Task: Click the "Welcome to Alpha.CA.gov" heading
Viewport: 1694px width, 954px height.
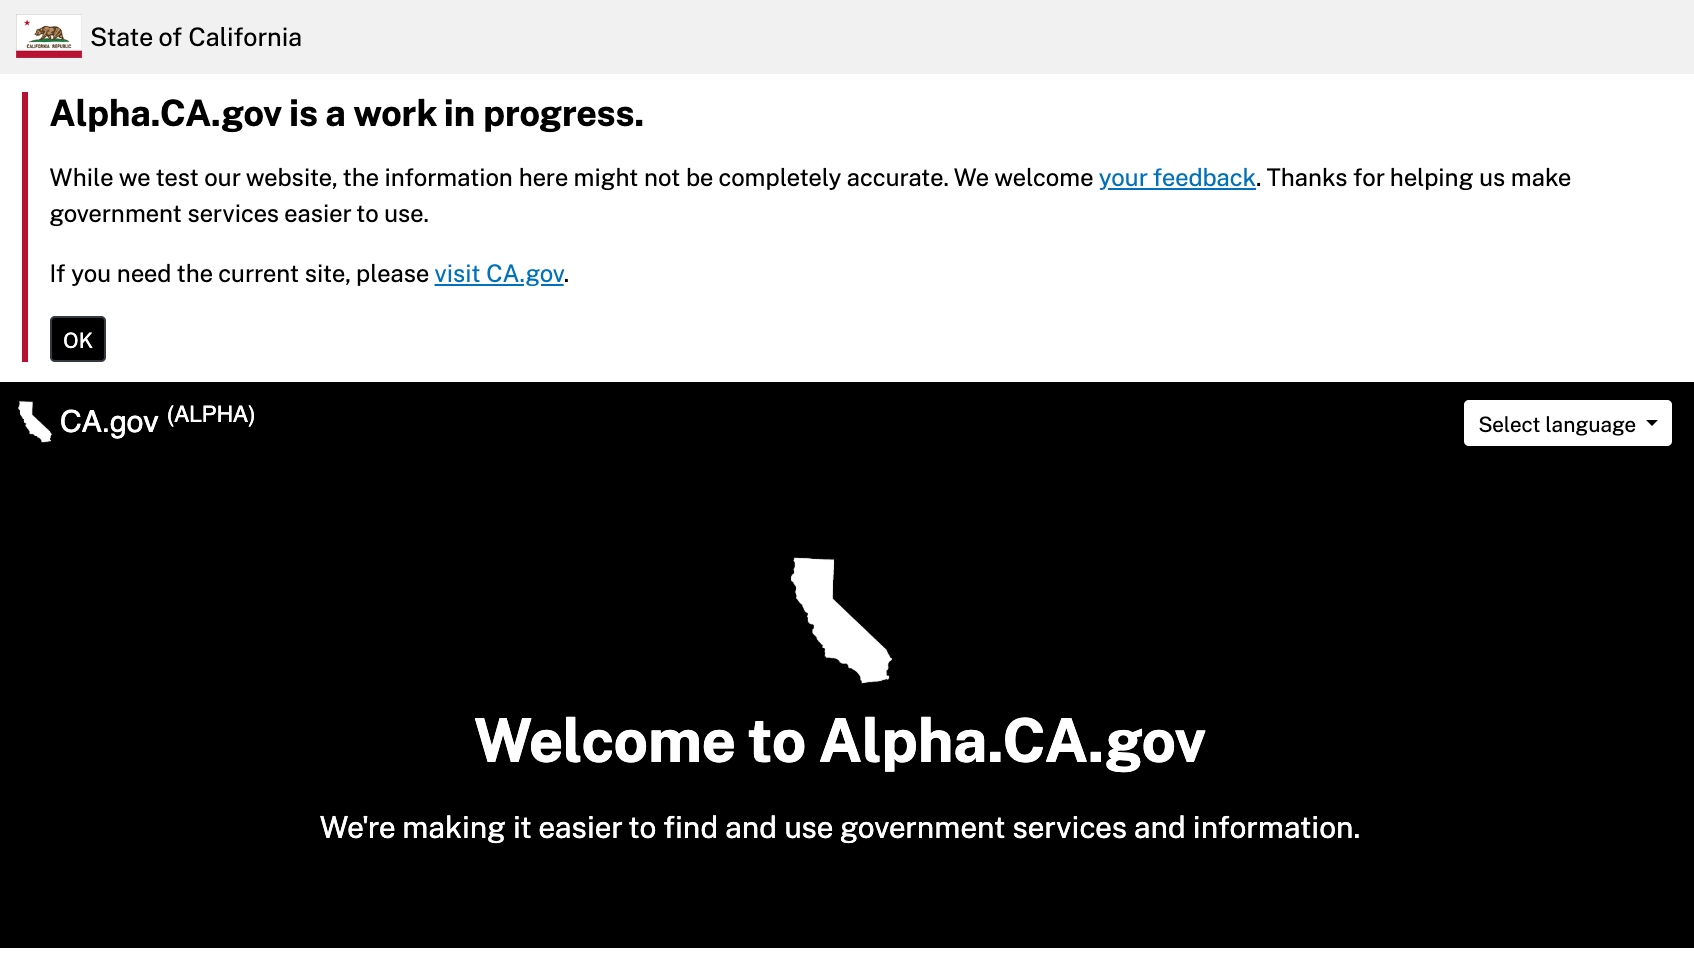Action: [x=840, y=741]
